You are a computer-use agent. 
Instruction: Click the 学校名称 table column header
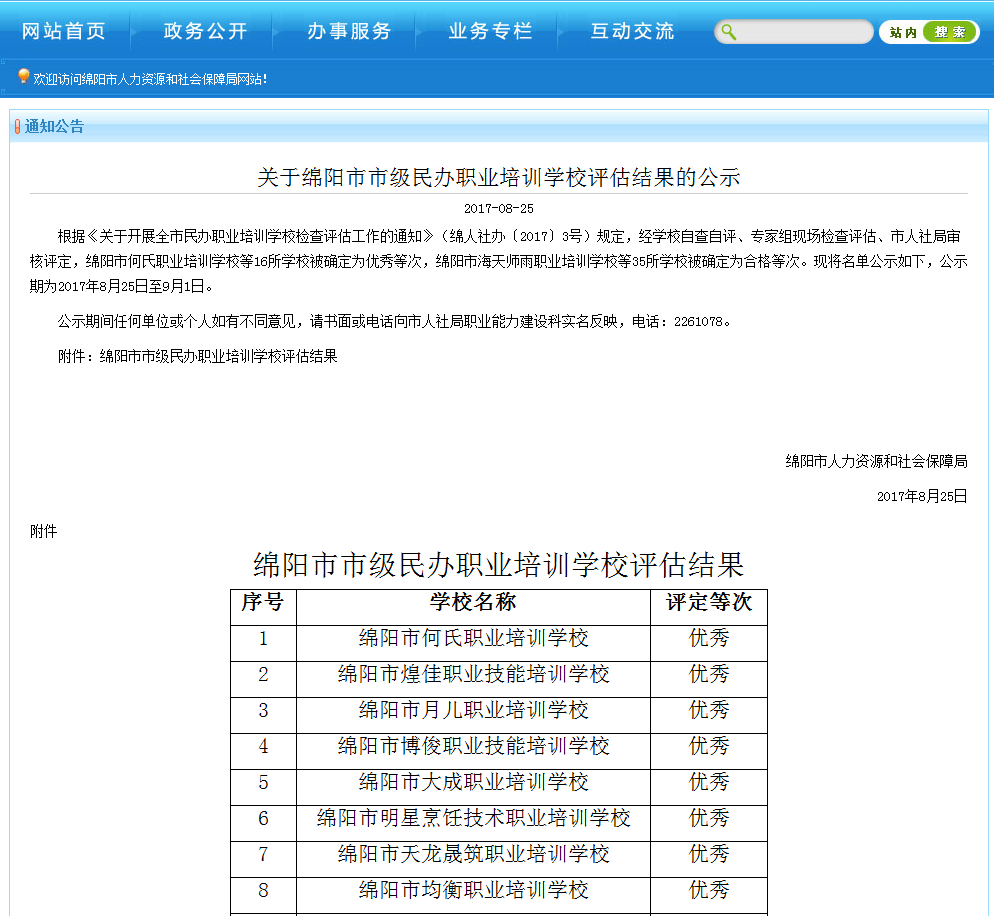coord(473,602)
